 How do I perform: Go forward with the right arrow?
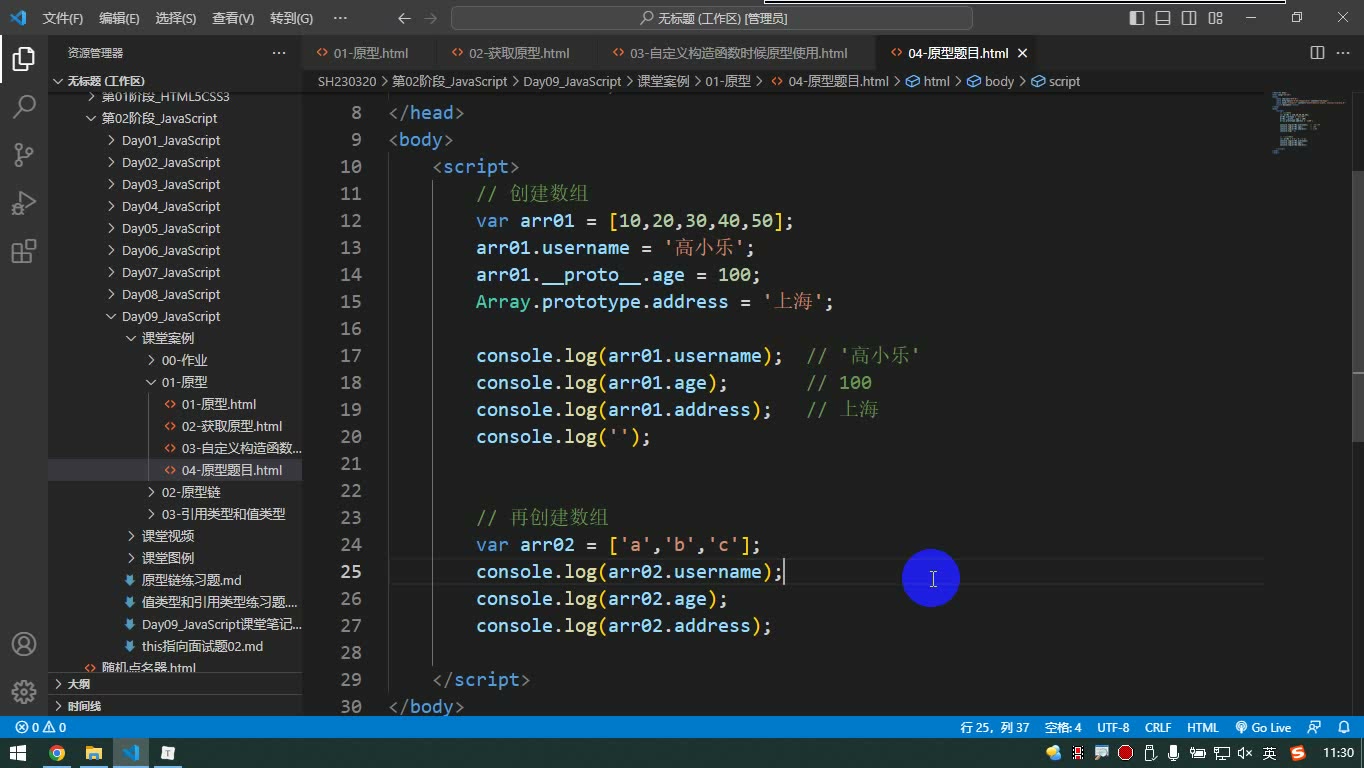click(x=431, y=18)
